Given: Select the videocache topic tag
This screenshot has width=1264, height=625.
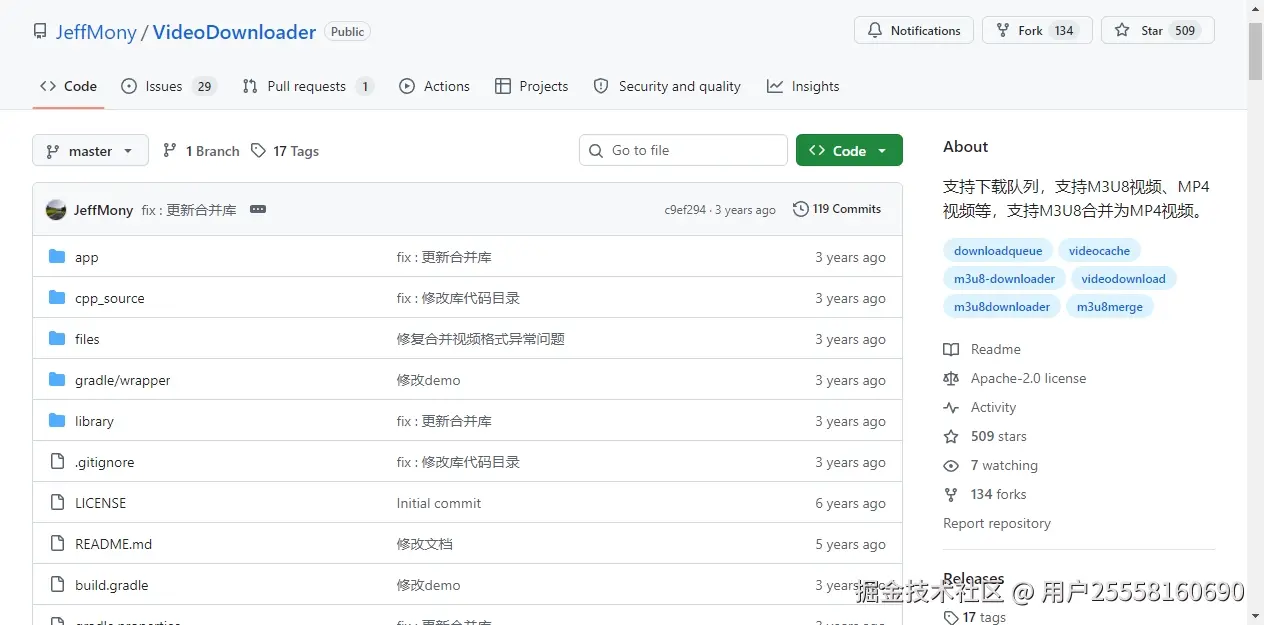Looking at the screenshot, I should [1099, 251].
